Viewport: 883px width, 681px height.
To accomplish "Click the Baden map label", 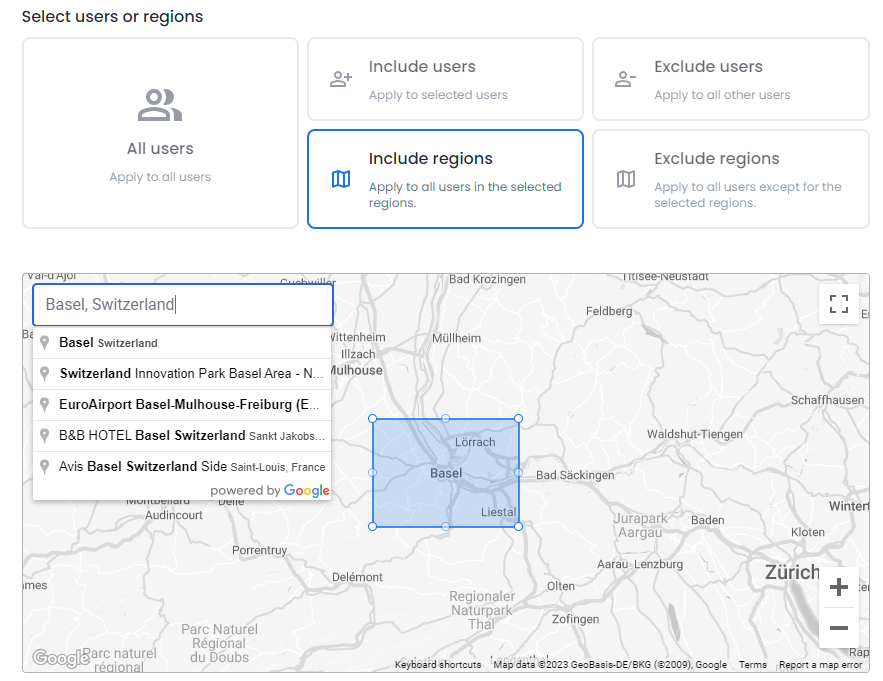I will coord(707,520).
